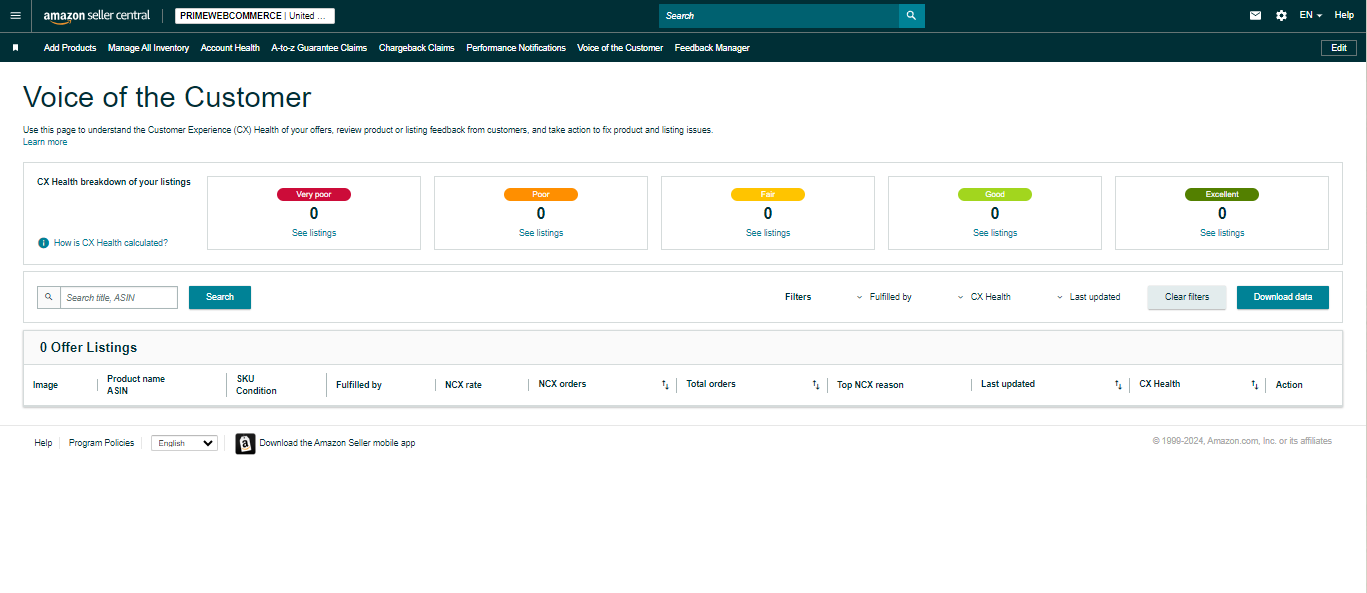Click the red Very poor badge
The width and height of the screenshot is (1367, 593).
(x=314, y=195)
